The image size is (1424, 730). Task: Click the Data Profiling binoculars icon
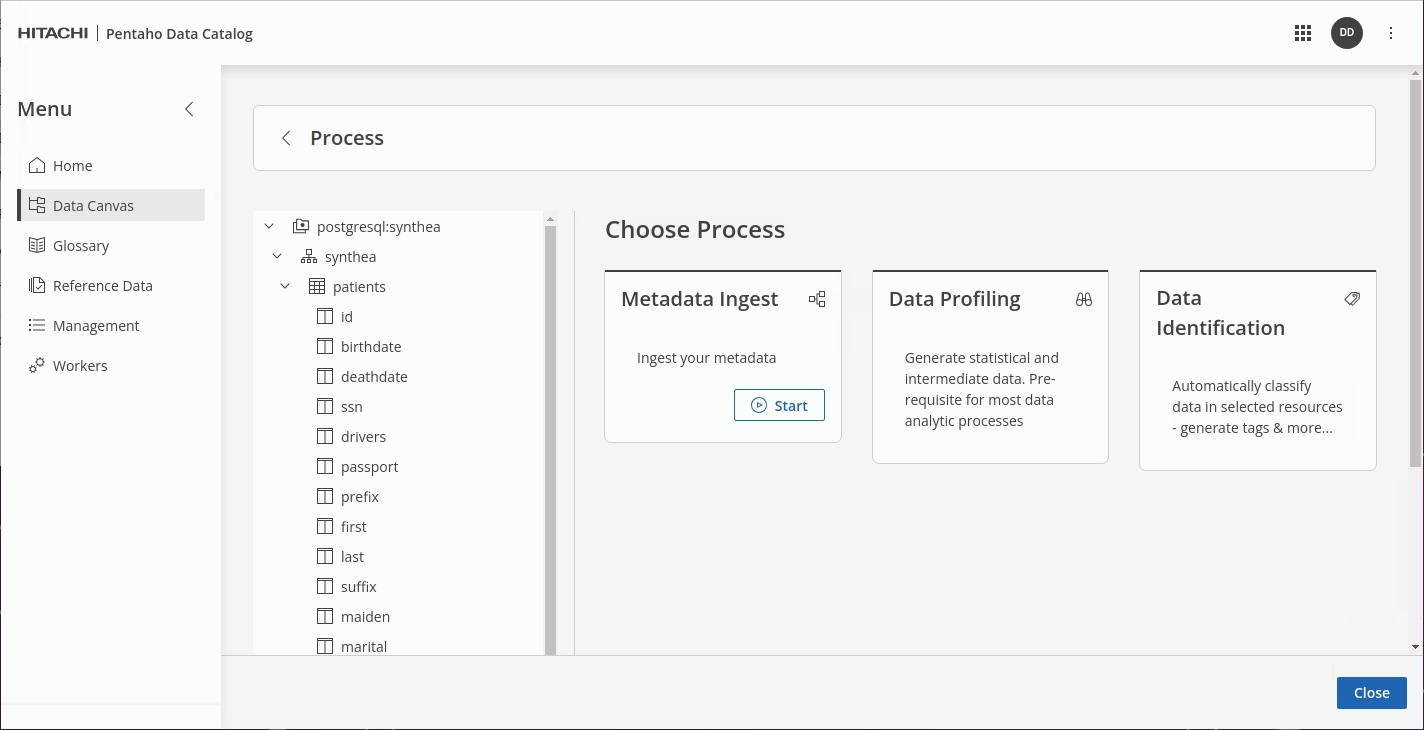click(1084, 299)
